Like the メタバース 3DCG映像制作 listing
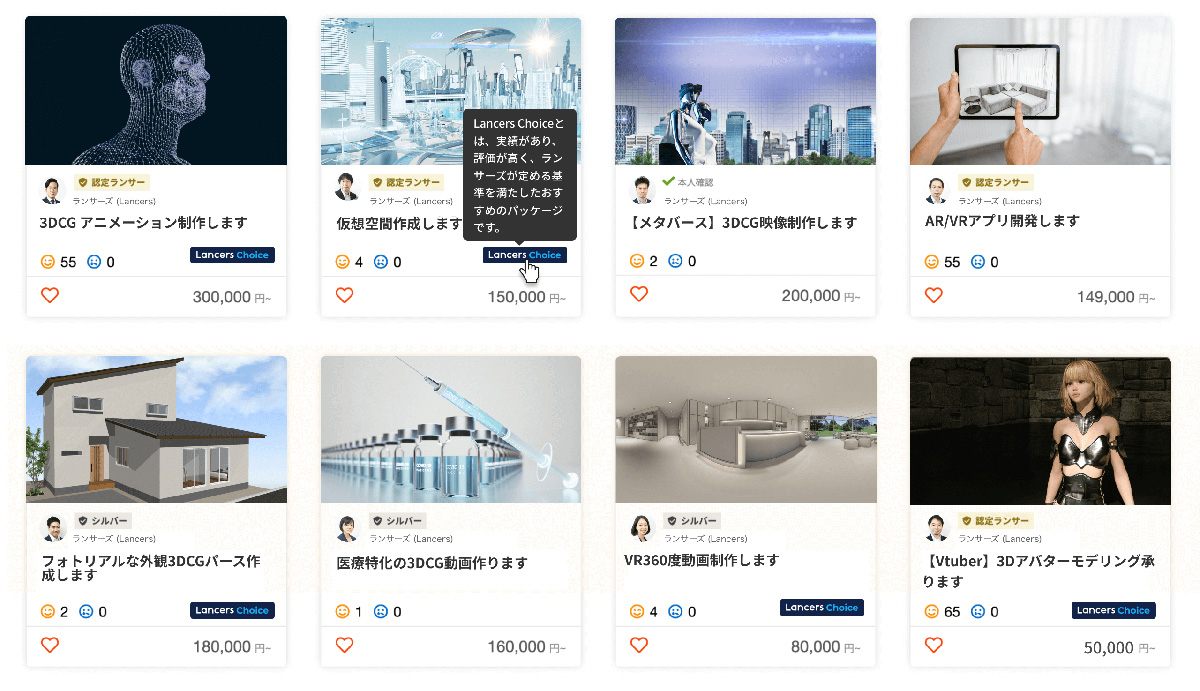 [639, 294]
